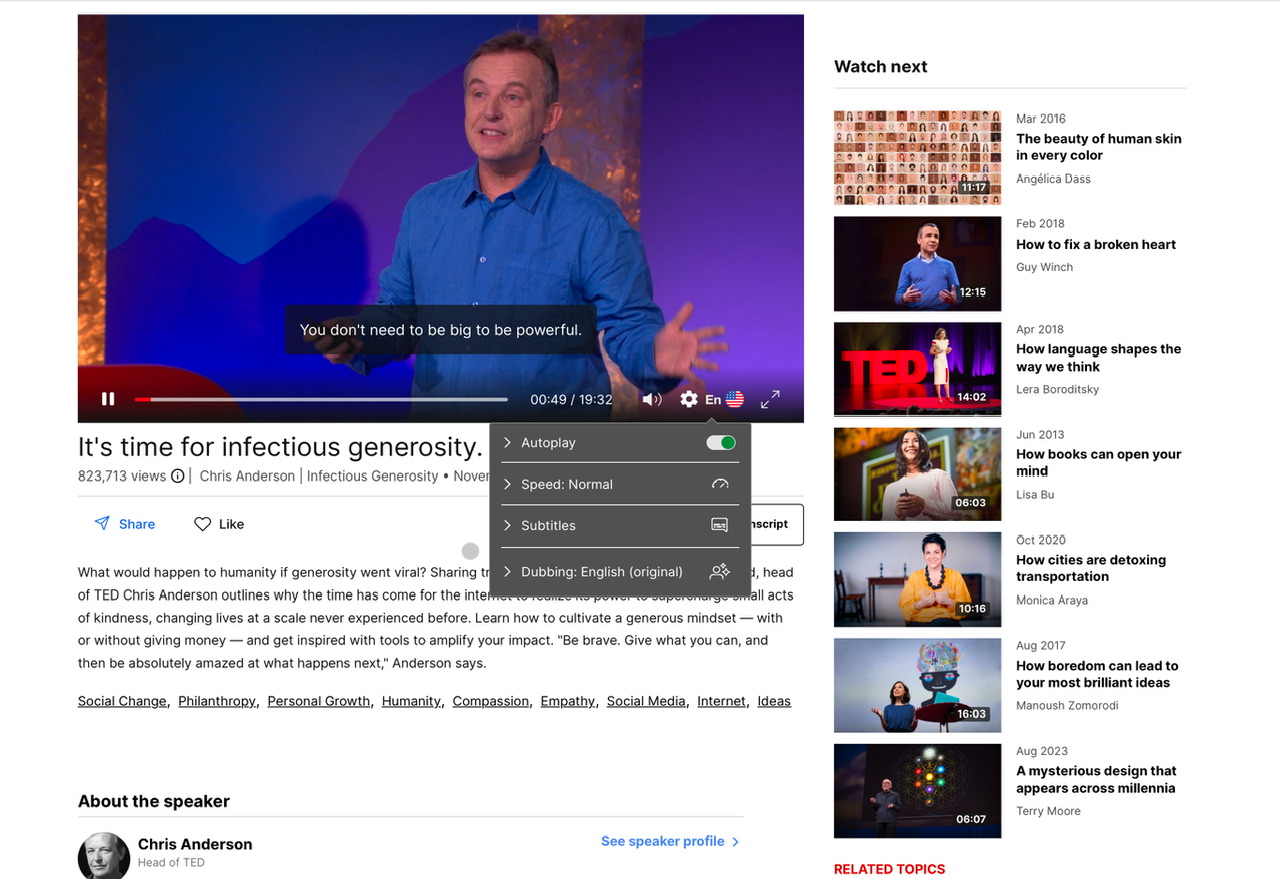The image size is (1280, 879).
Task: Click speaker name Guy Winch
Action: coord(1044,267)
